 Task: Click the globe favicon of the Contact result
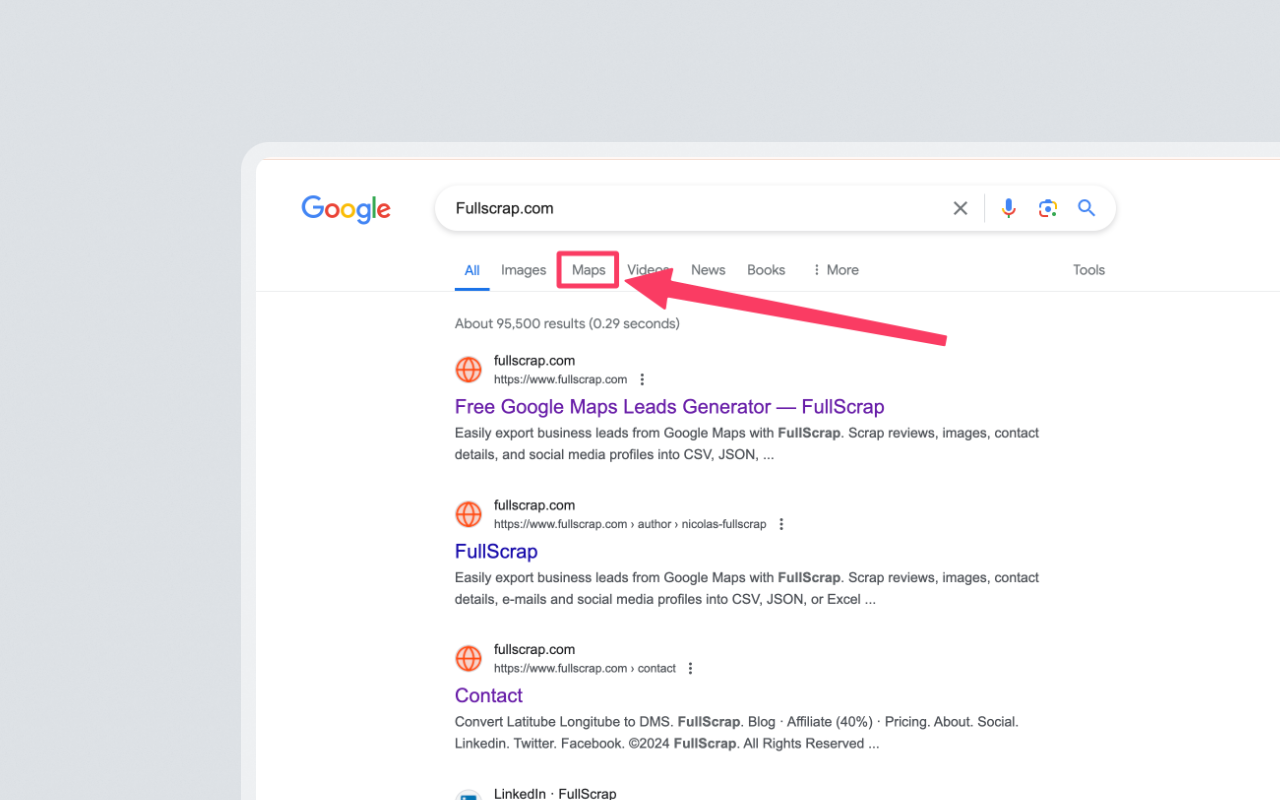(468, 658)
